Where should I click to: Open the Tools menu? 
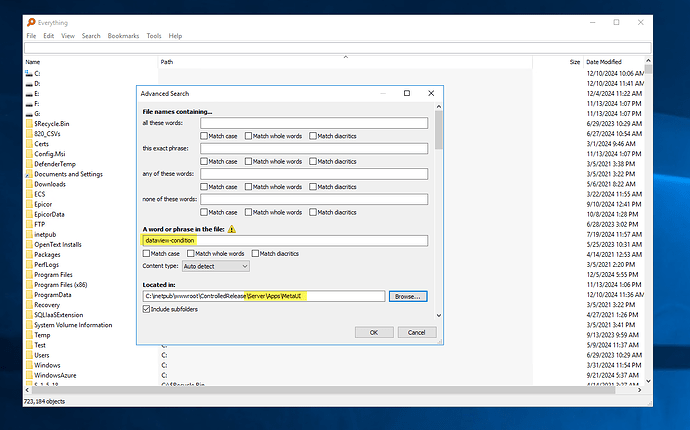[154, 36]
